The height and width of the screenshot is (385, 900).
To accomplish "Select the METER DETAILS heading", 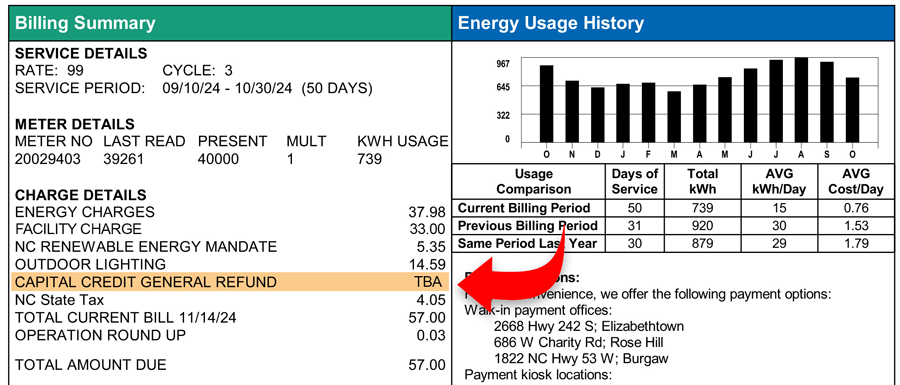I will 75,124.
